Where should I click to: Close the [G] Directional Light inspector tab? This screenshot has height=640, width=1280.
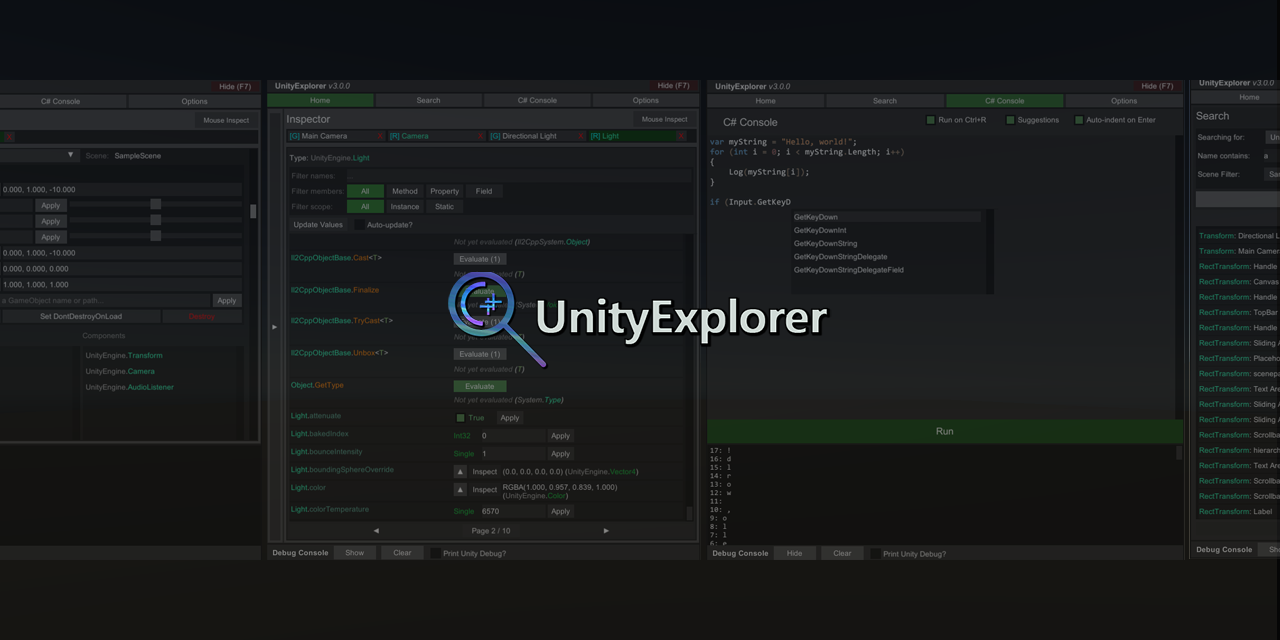click(582, 136)
